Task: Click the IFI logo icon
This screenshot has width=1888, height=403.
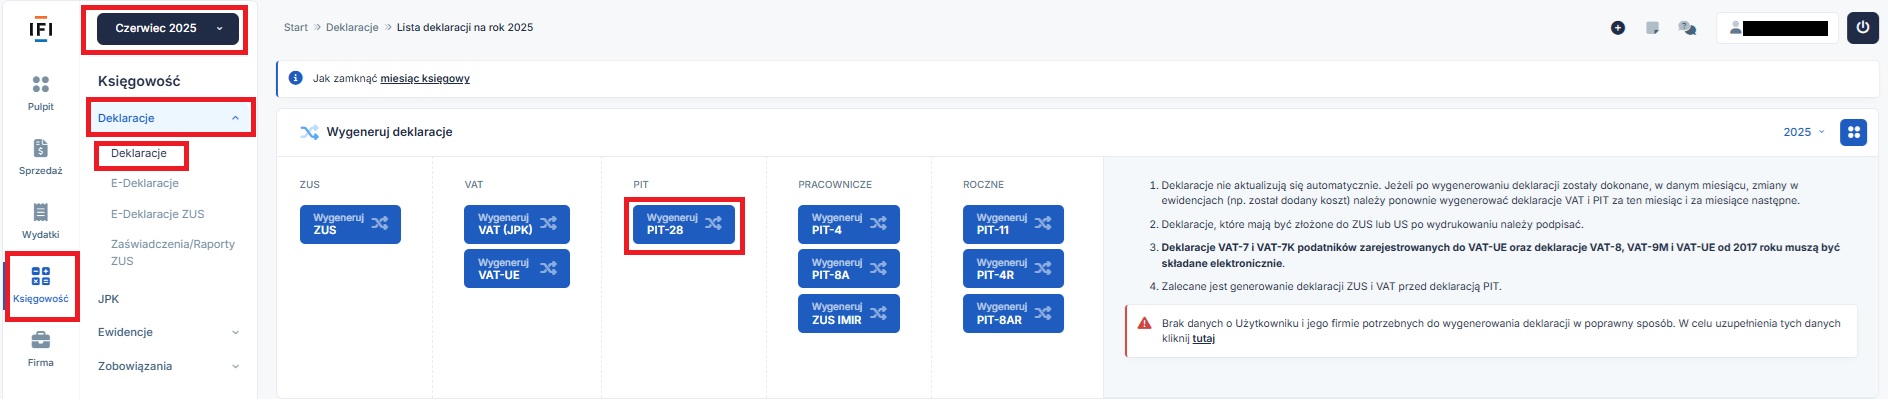Action: pyautogui.click(x=40, y=29)
